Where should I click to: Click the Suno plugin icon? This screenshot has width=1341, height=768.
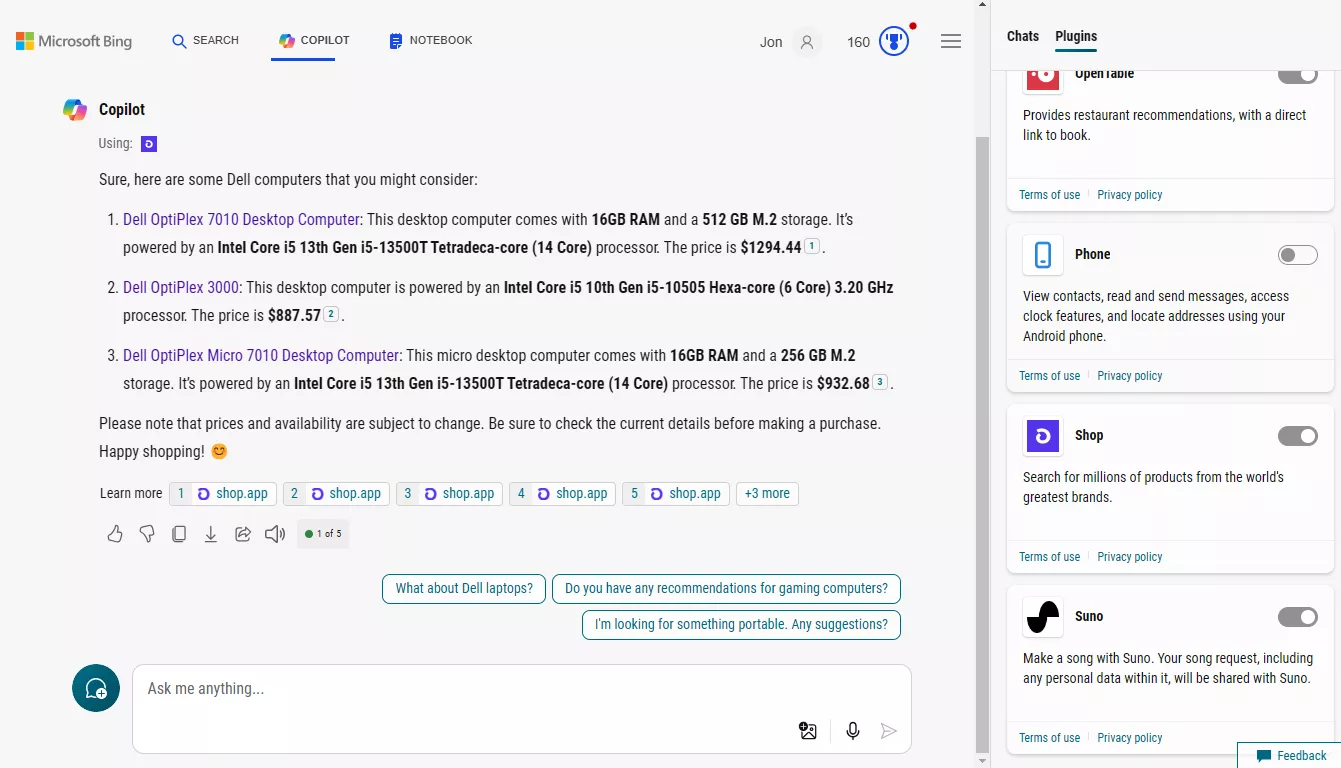click(1043, 617)
